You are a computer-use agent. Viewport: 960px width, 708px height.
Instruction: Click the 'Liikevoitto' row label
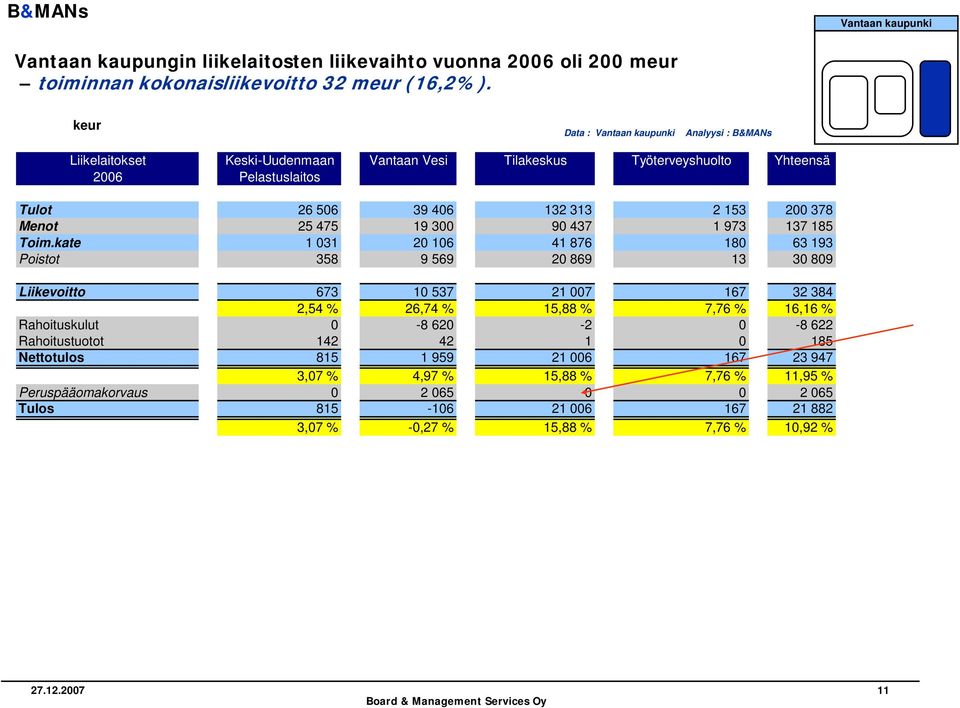(x=52, y=292)
